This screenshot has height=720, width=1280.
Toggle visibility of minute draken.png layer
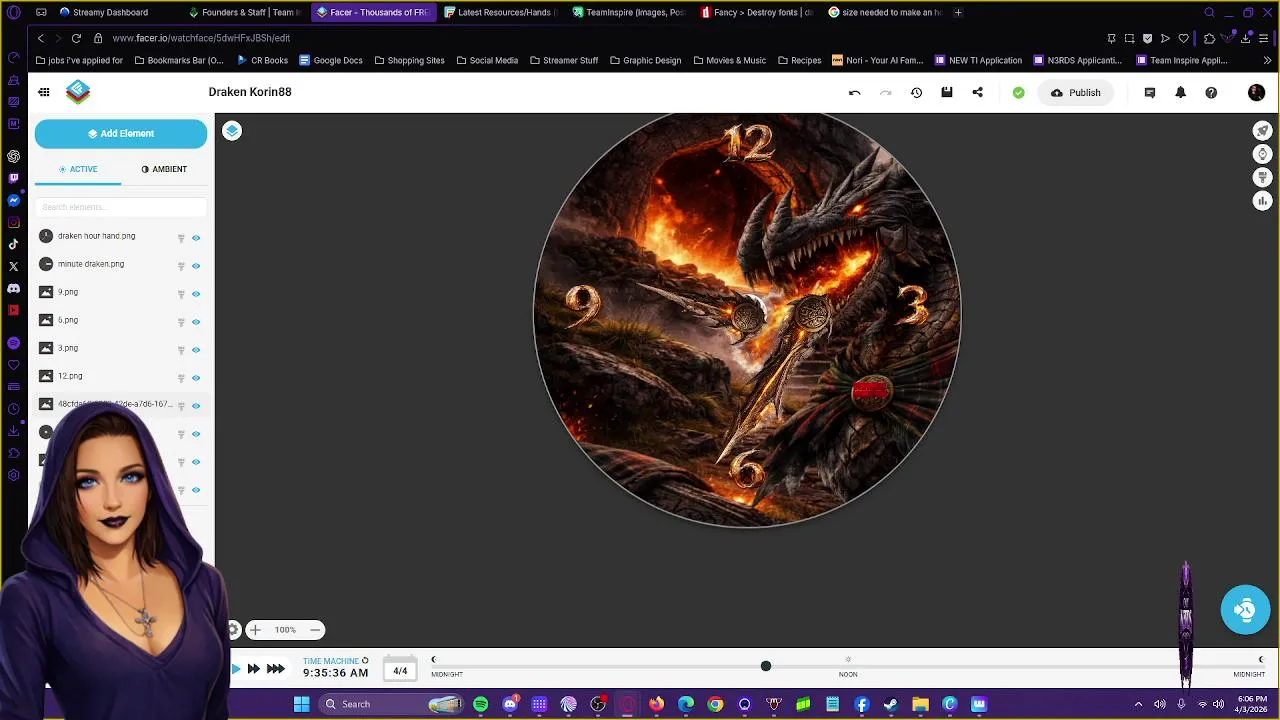[196, 266]
